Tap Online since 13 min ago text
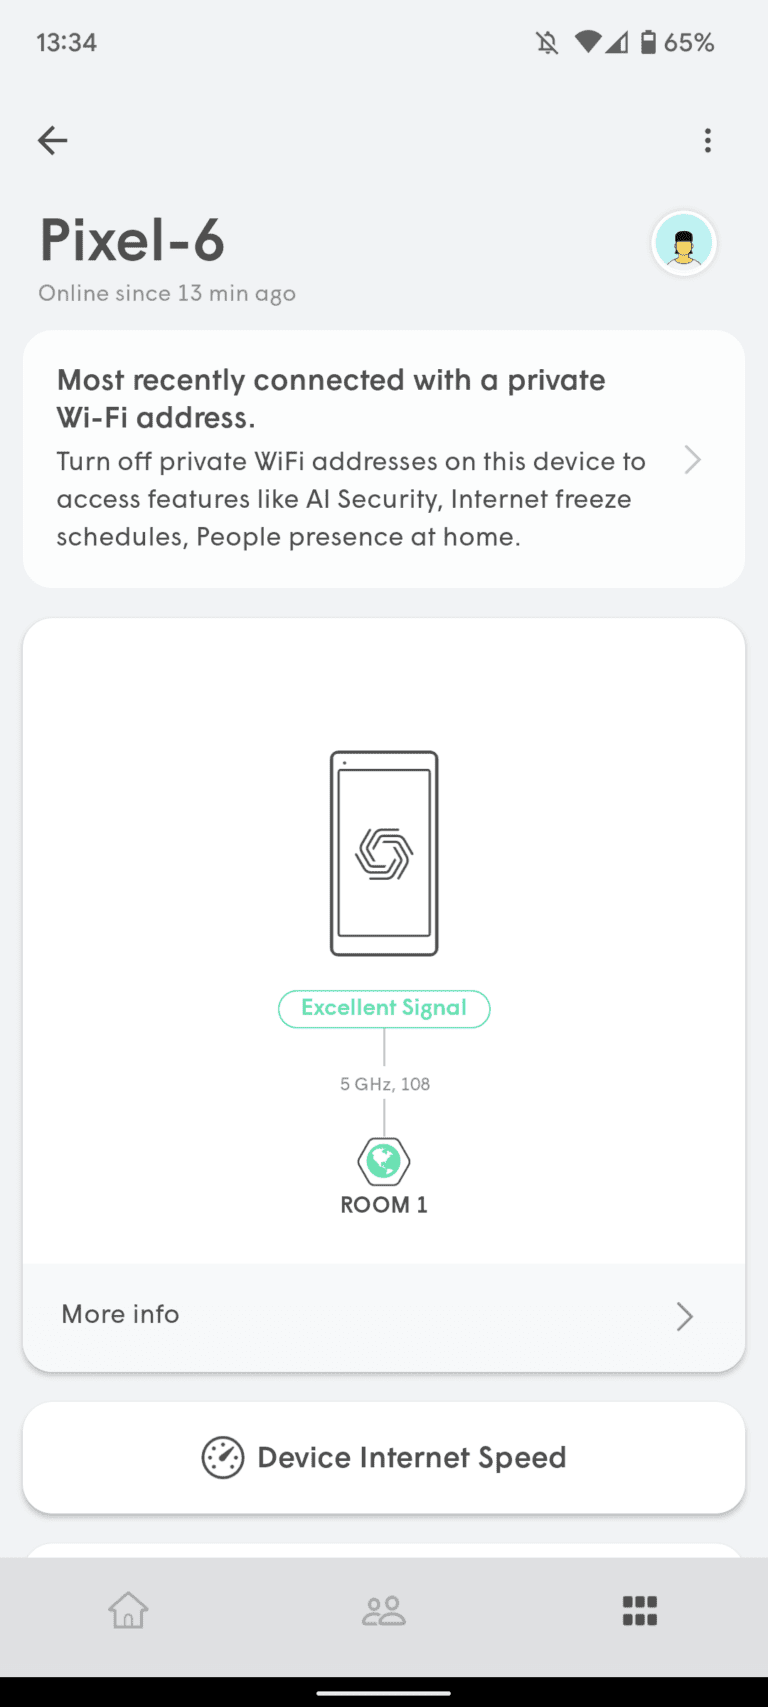The height and width of the screenshot is (1707, 768). (166, 293)
